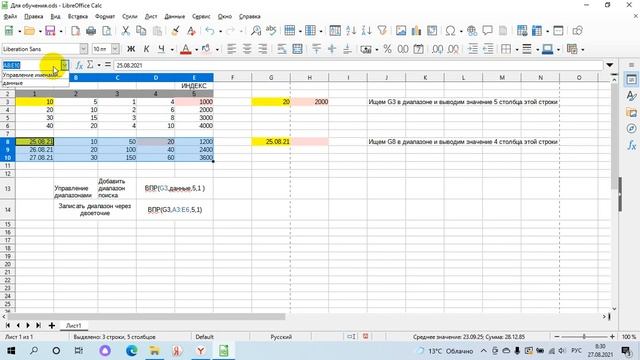Open sidebar Gallery icon

pos(631,112)
